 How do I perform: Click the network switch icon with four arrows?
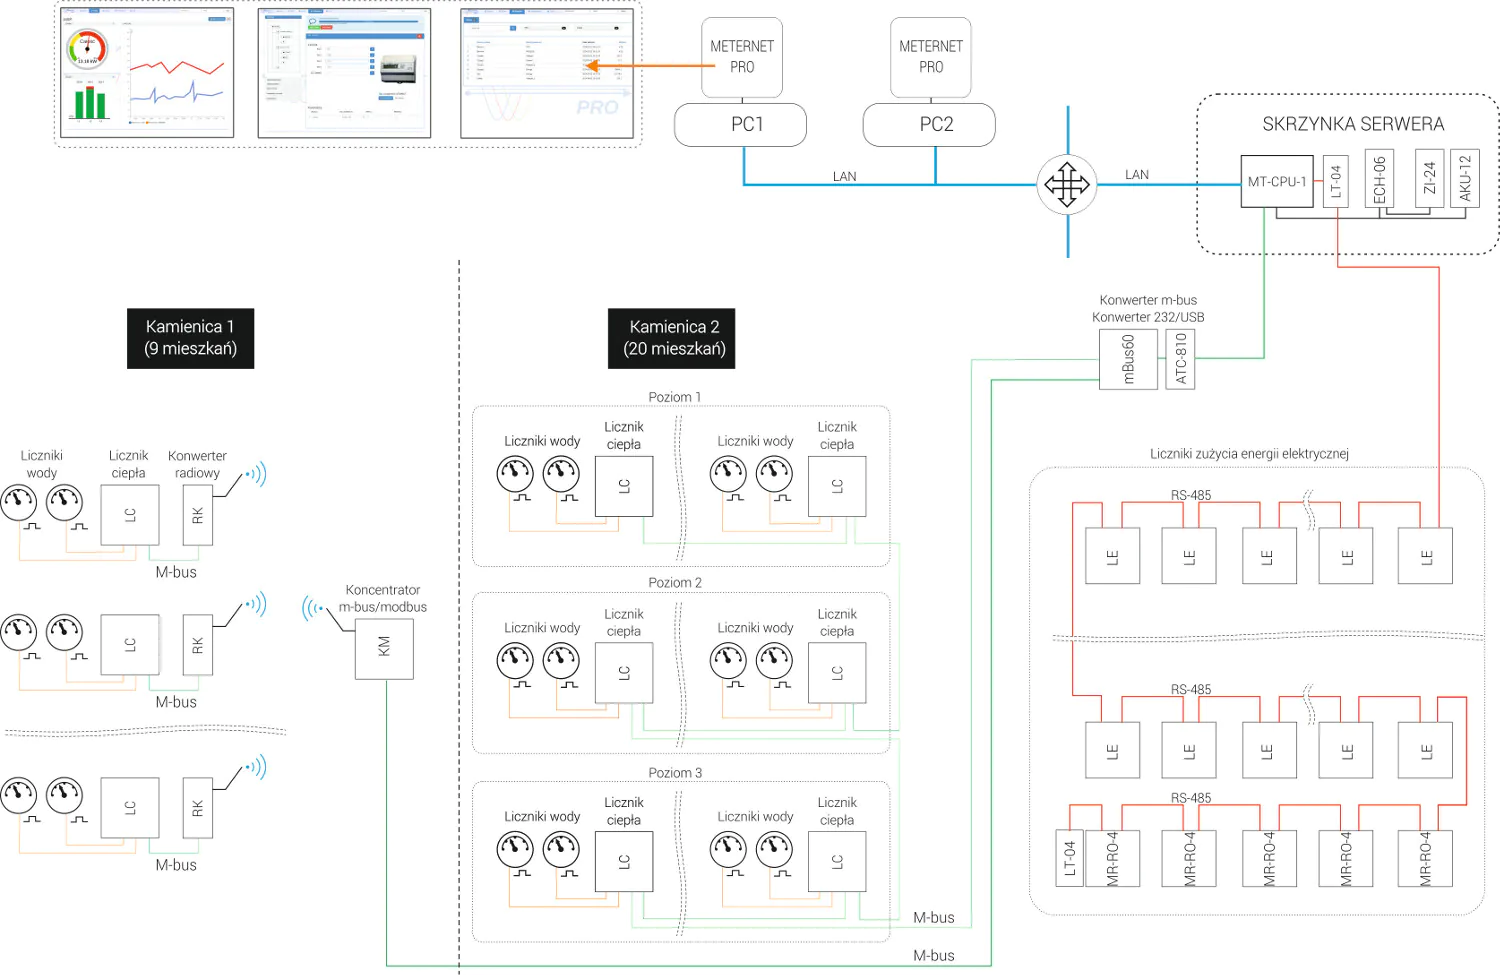coord(1067,185)
